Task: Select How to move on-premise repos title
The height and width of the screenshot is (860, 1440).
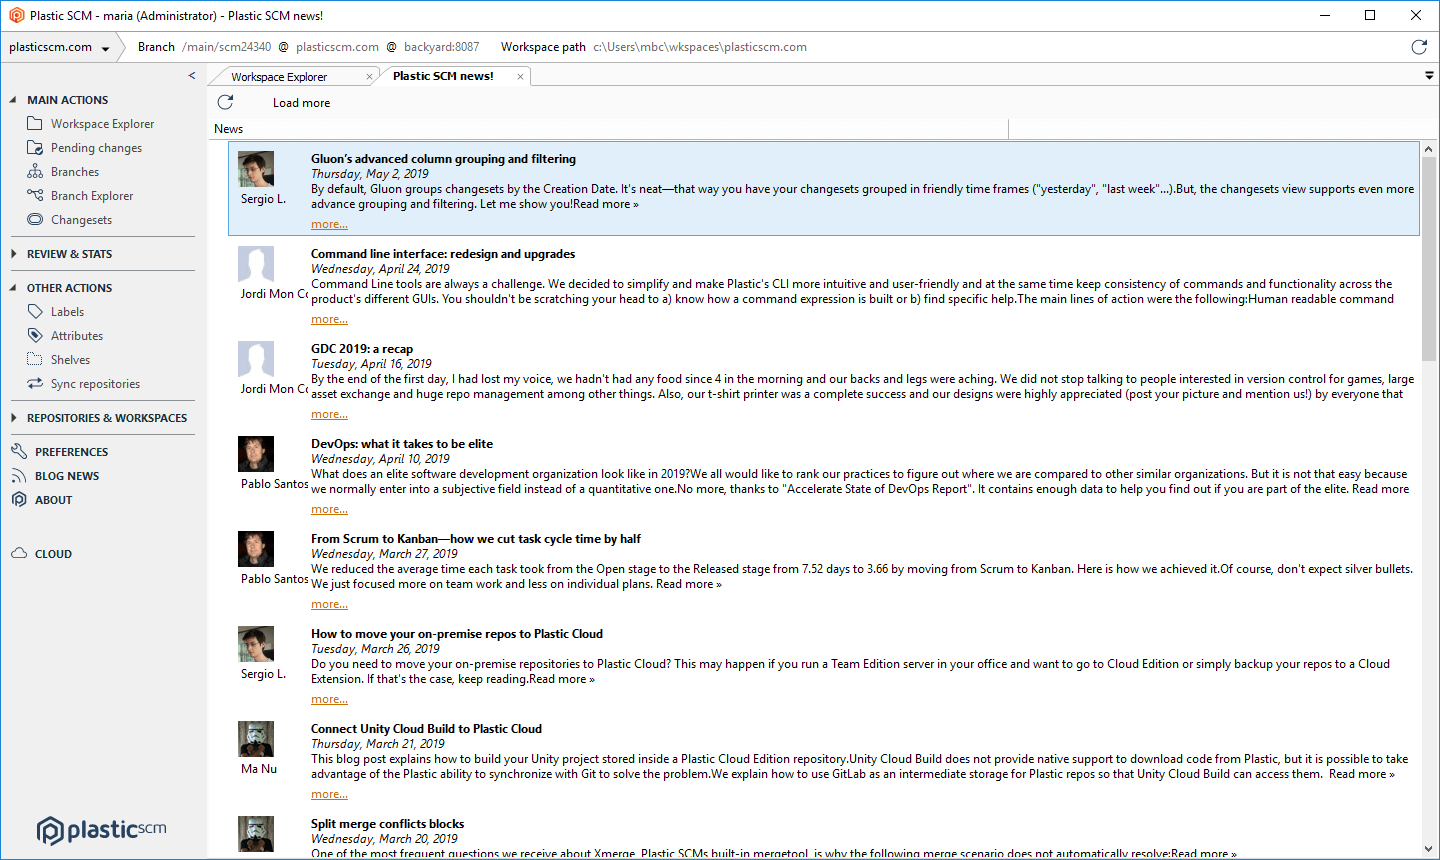Action: tap(457, 634)
